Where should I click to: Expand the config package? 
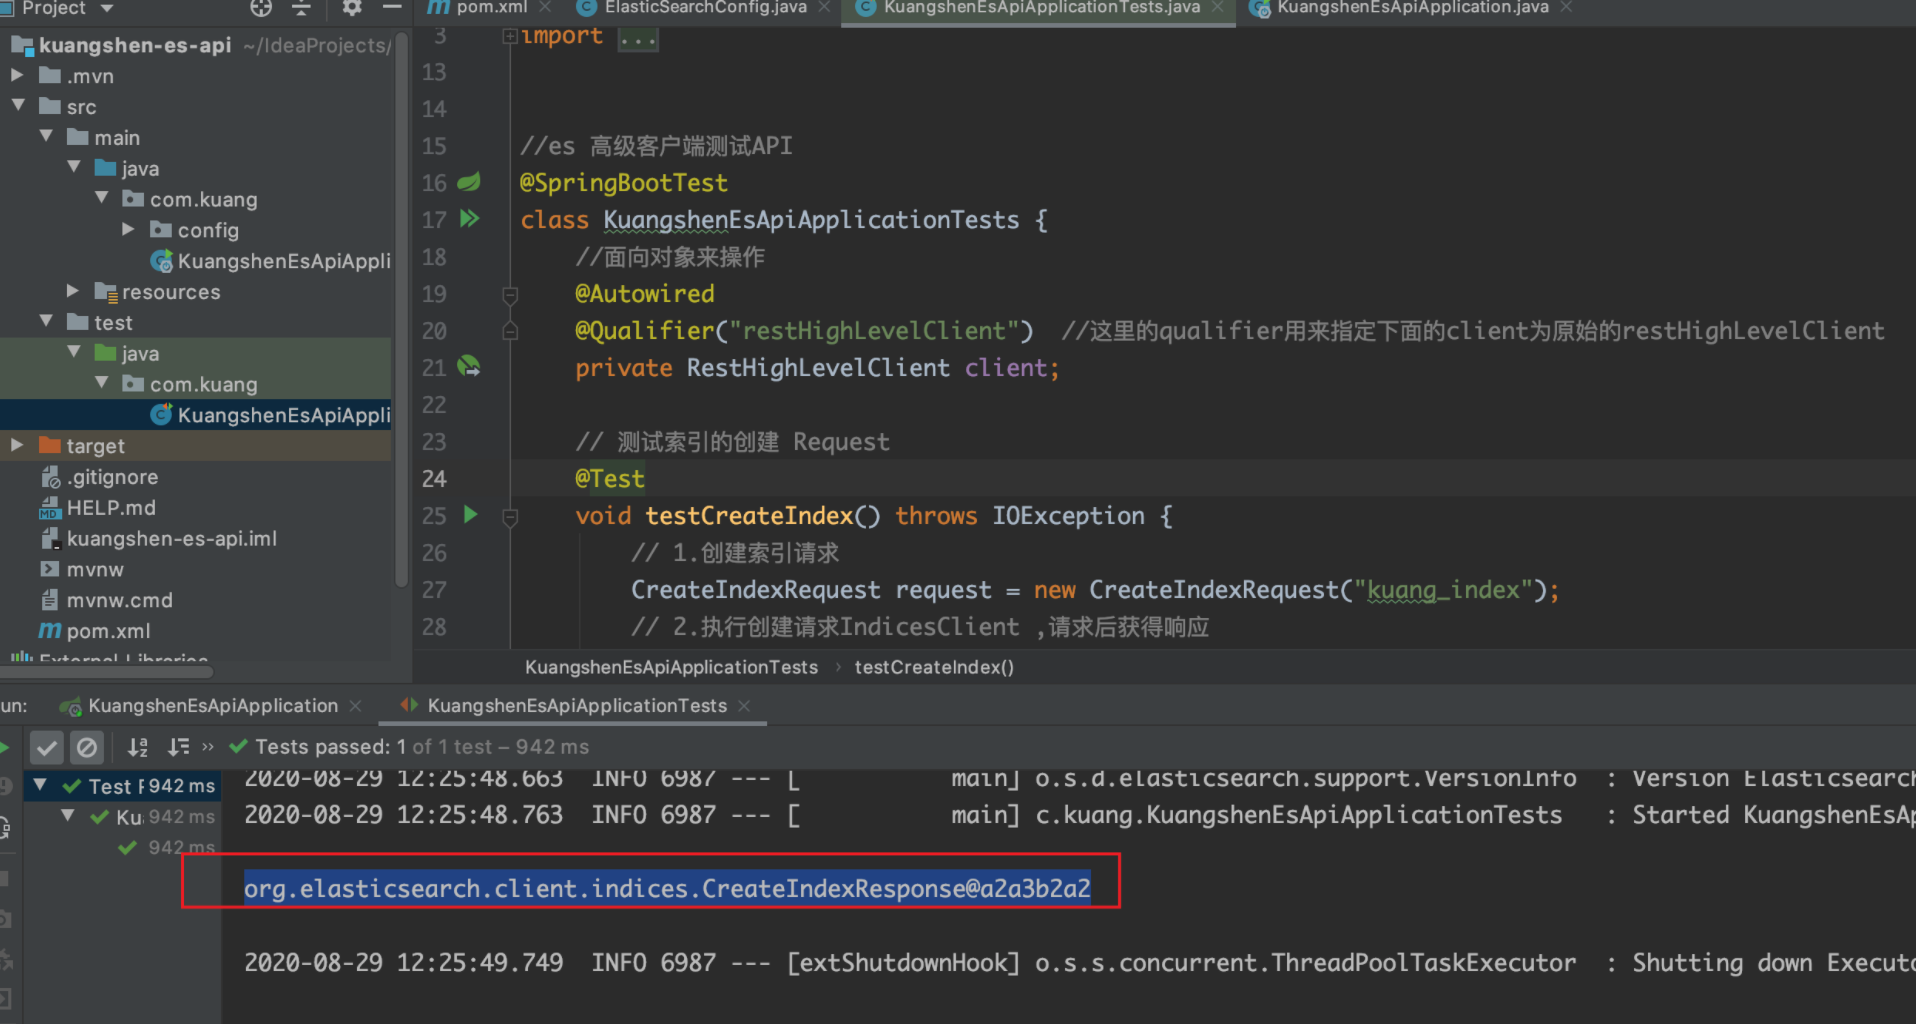(129, 229)
